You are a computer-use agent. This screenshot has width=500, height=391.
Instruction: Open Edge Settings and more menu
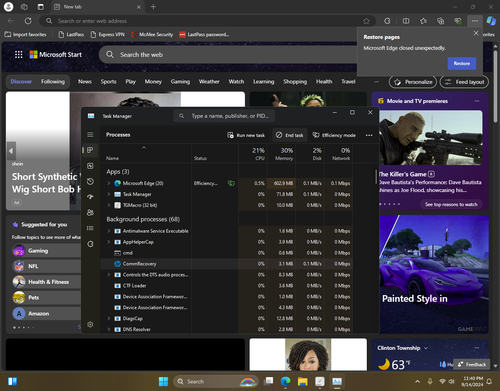pos(475,21)
